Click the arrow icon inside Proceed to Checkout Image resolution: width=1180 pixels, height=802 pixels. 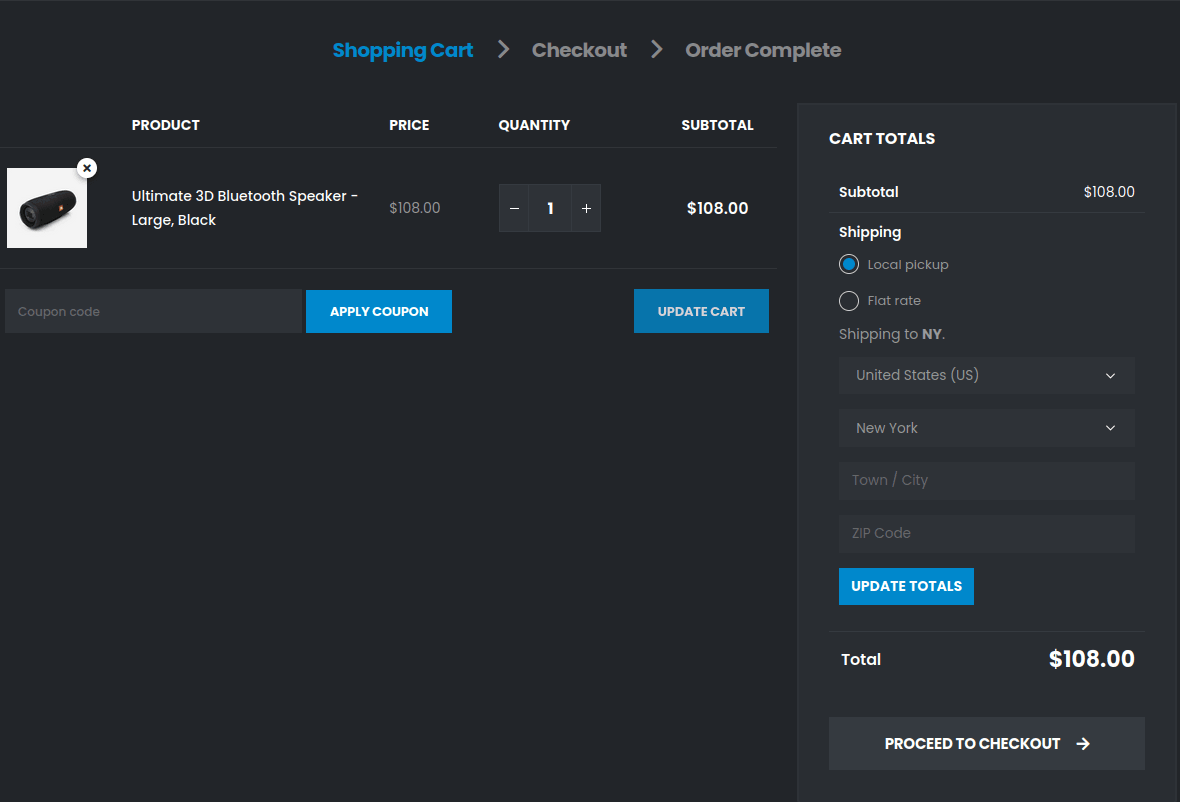click(1083, 743)
